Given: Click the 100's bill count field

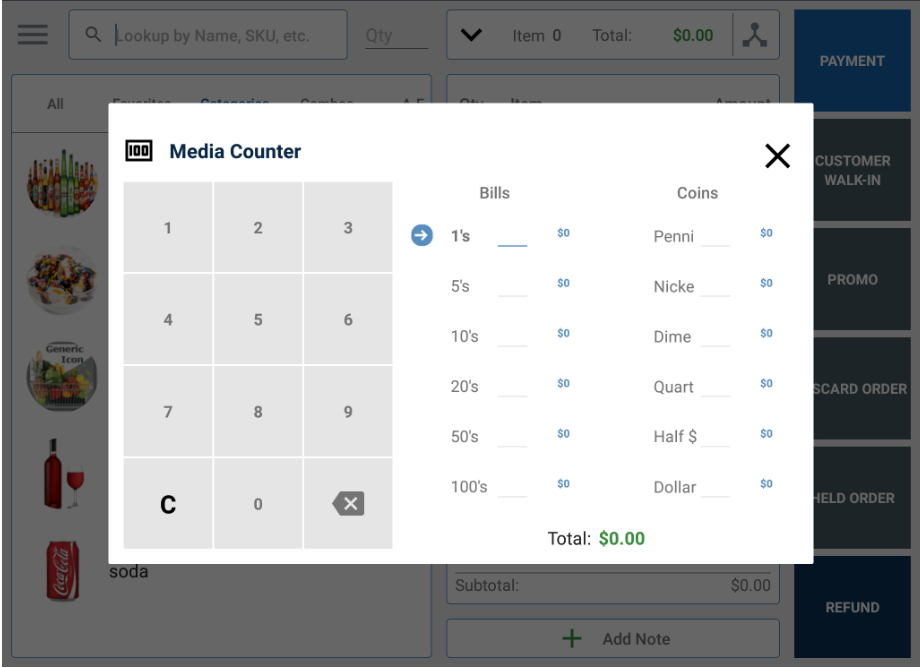Looking at the screenshot, I should click(512, 487).
